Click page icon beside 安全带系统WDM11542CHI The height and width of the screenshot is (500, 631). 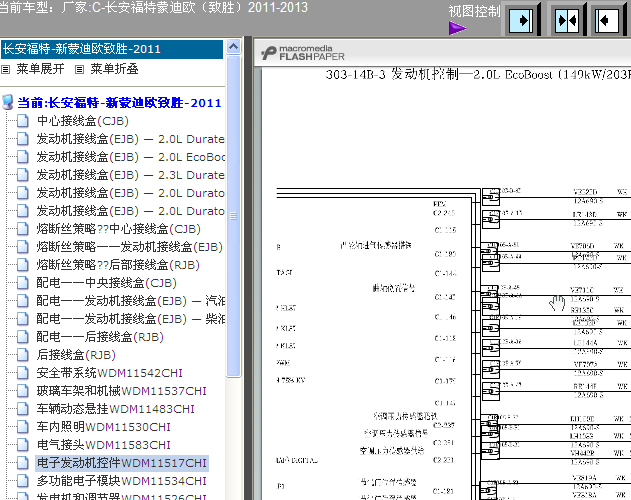point(23,373)
